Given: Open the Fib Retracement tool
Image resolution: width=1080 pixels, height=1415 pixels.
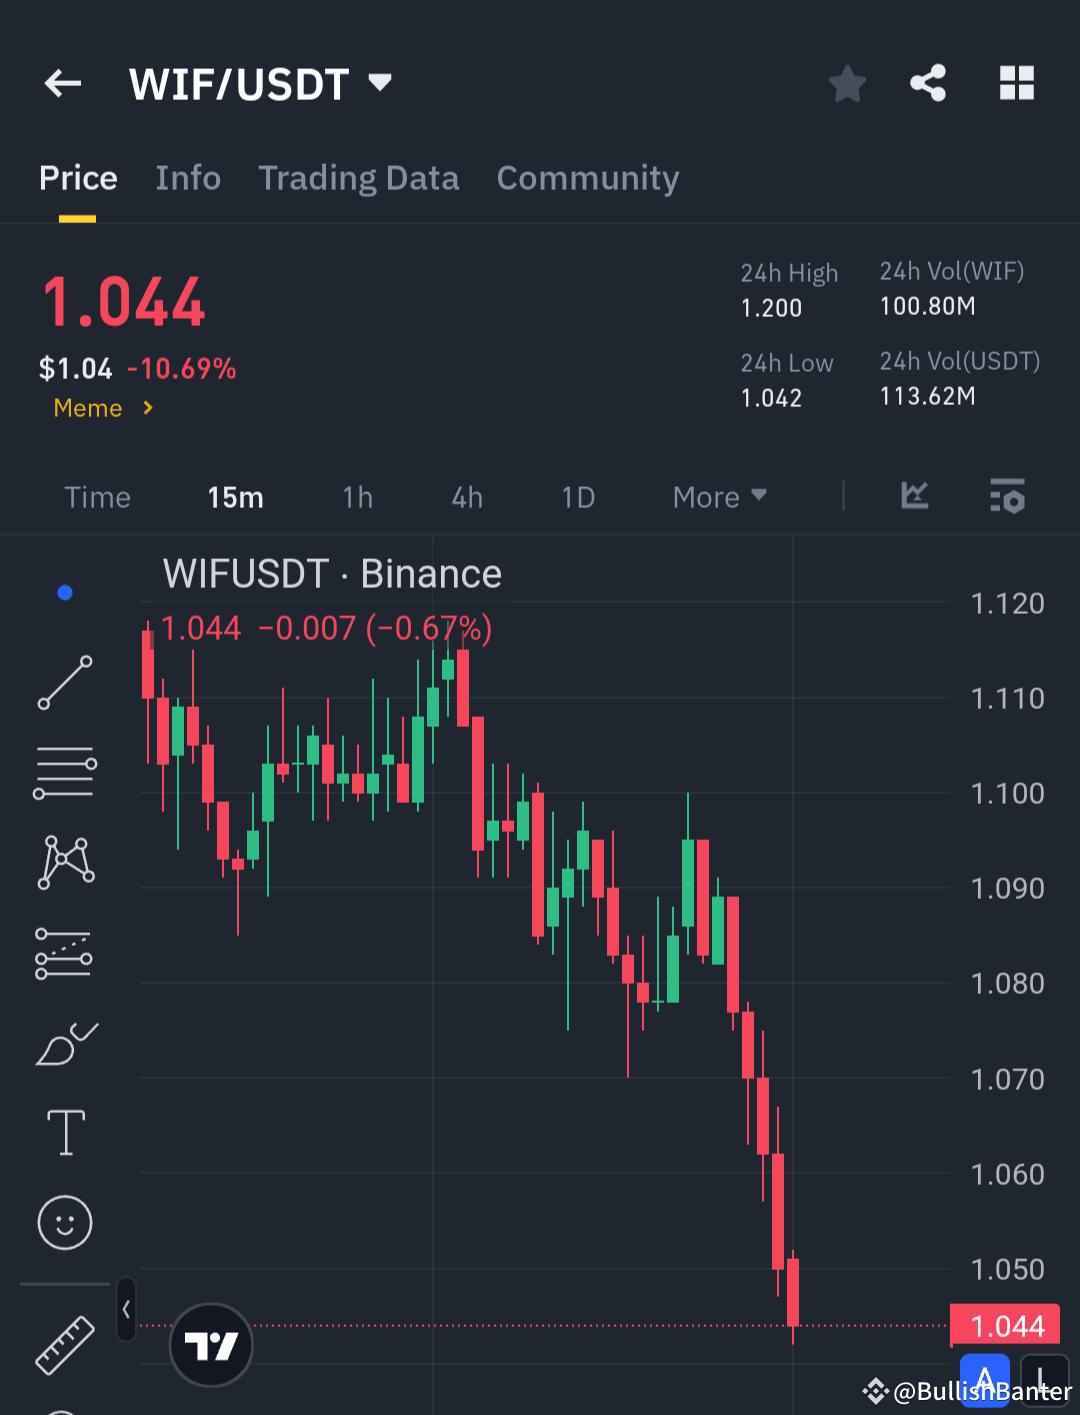Looking at the screenshot, I should 65,770.
